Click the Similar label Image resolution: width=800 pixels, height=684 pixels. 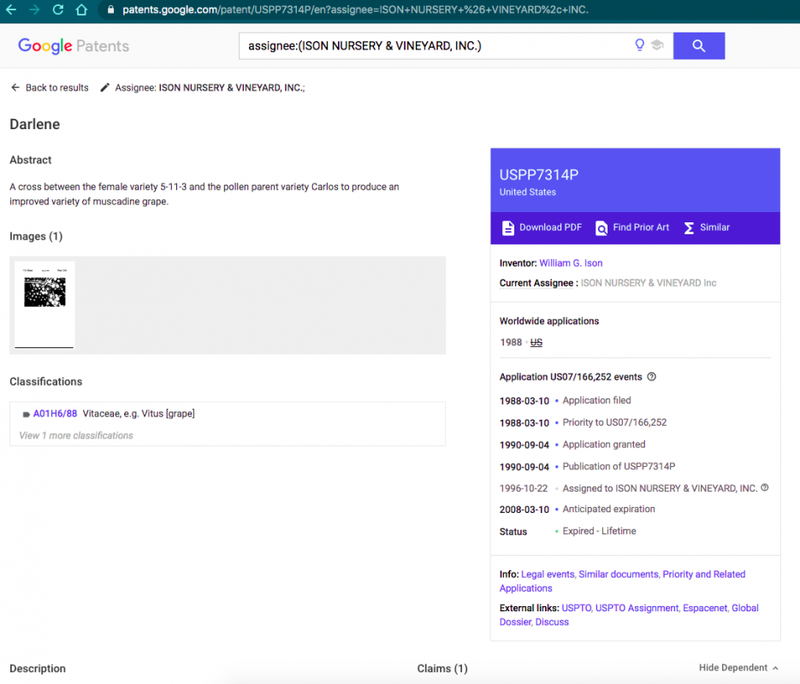point(714,227)
